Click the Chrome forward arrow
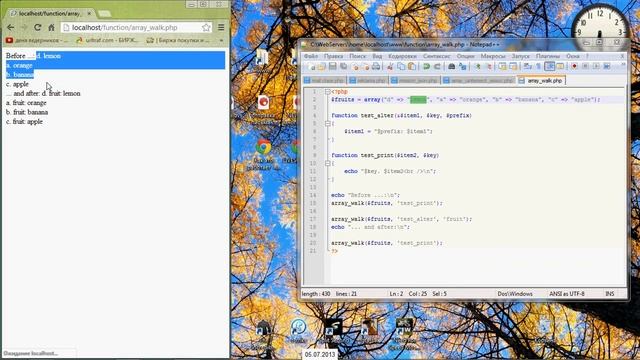Viewport: 640px width, 360px height. tap(24, 27)
